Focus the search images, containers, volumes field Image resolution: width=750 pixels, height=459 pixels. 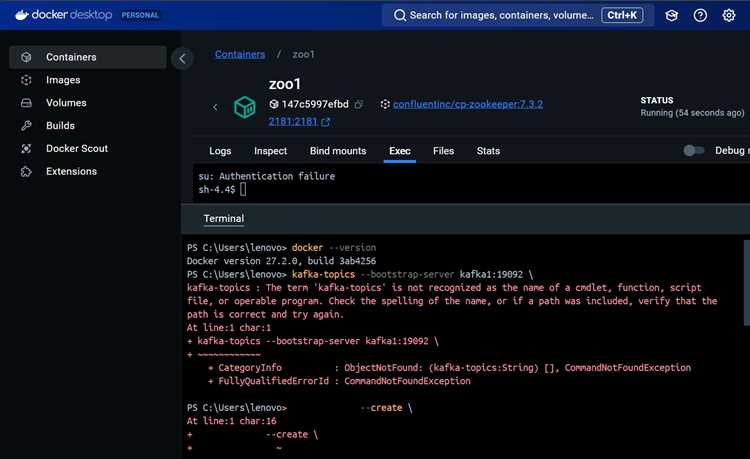pyautogui.click(x=518, y=15)
